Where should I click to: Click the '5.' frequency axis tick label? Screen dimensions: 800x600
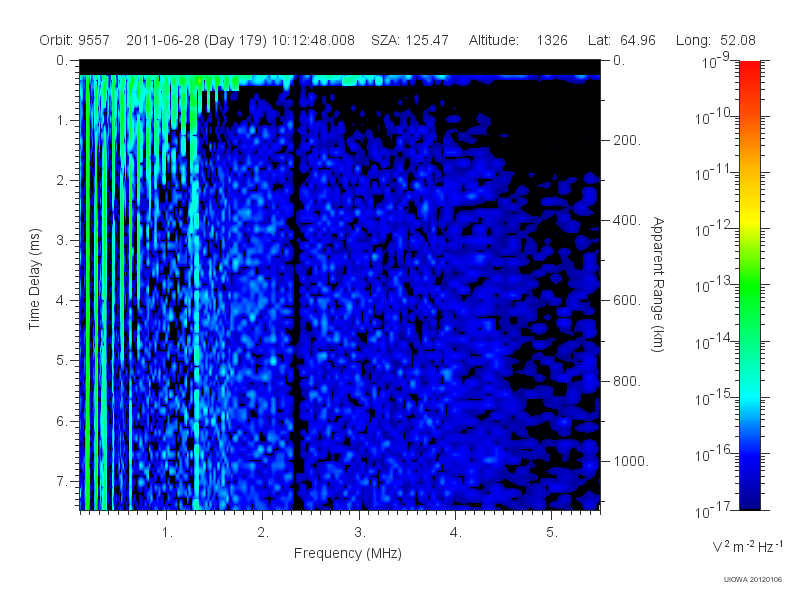[552, 533]
